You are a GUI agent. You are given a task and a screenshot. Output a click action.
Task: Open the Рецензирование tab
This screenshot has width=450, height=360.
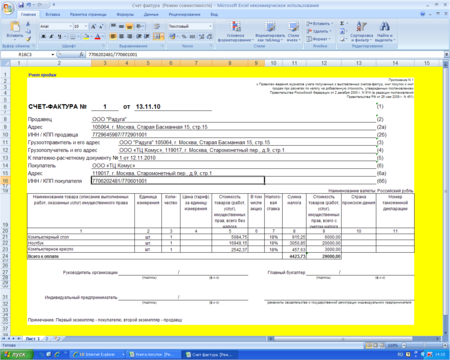[184, 14]
